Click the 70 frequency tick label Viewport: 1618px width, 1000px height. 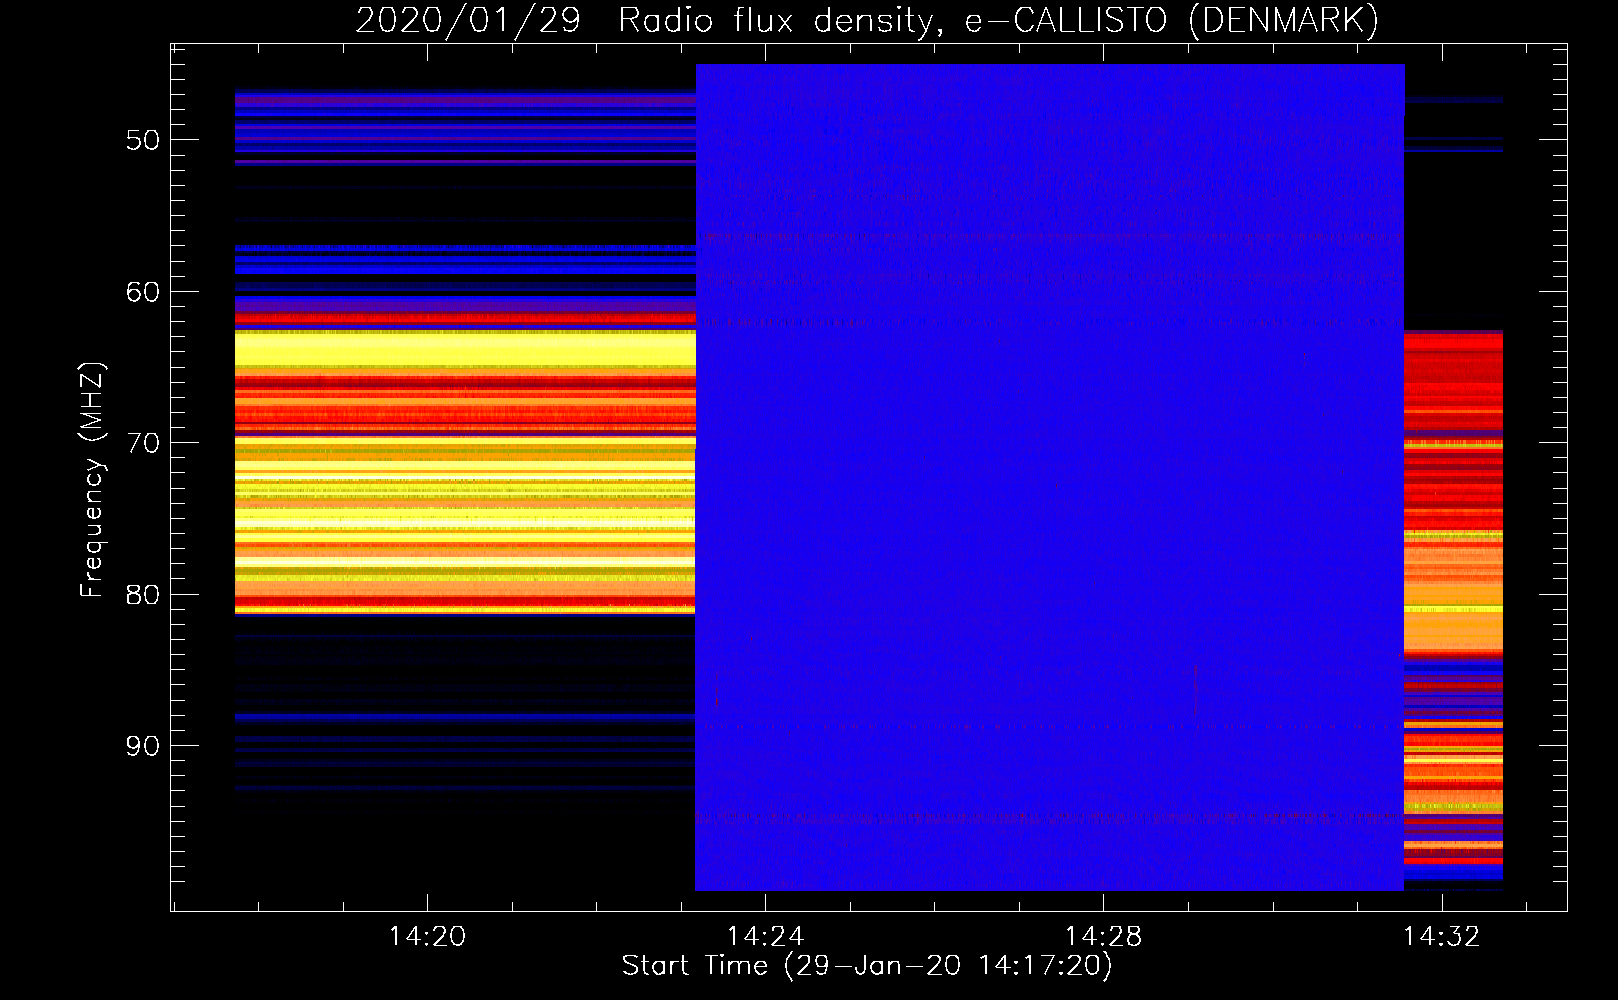click(143, 443)
